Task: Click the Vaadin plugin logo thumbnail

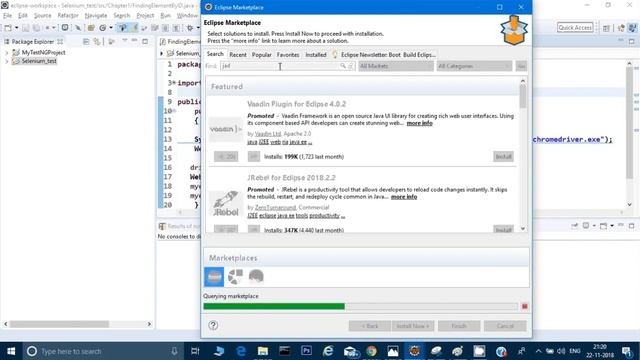Action: click(x=225, y=129)
